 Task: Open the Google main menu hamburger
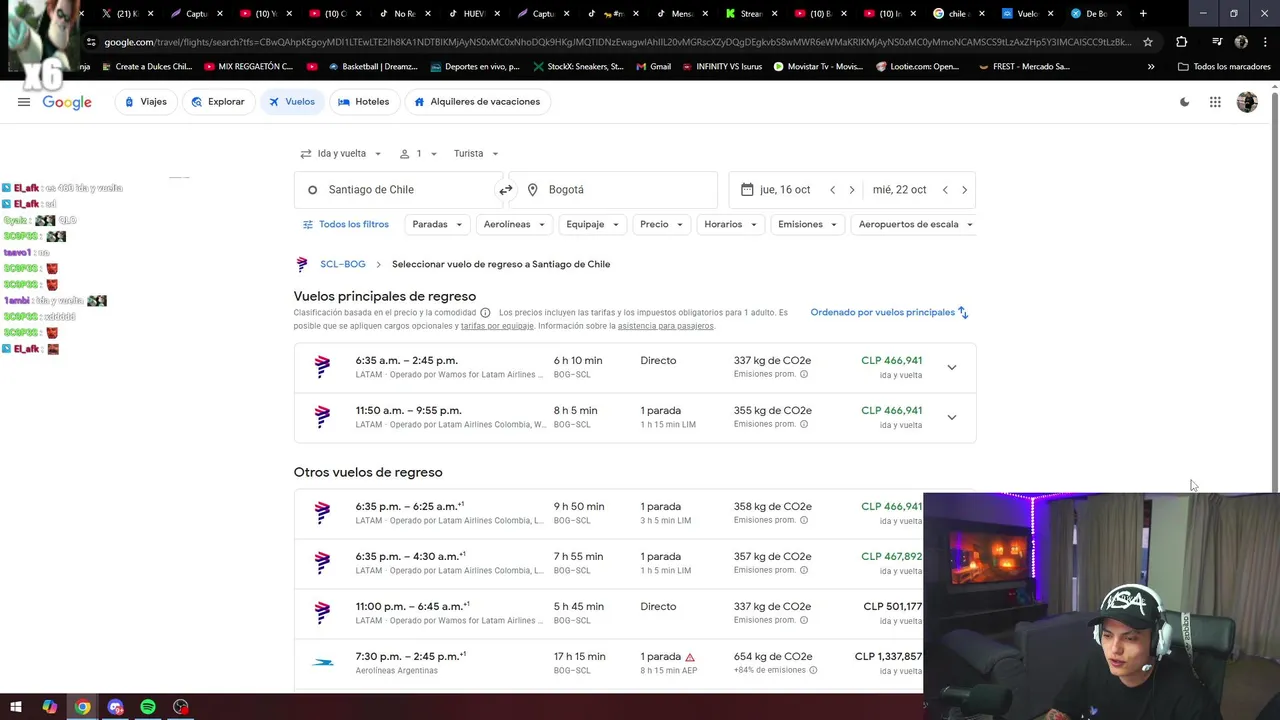(24, 102)
